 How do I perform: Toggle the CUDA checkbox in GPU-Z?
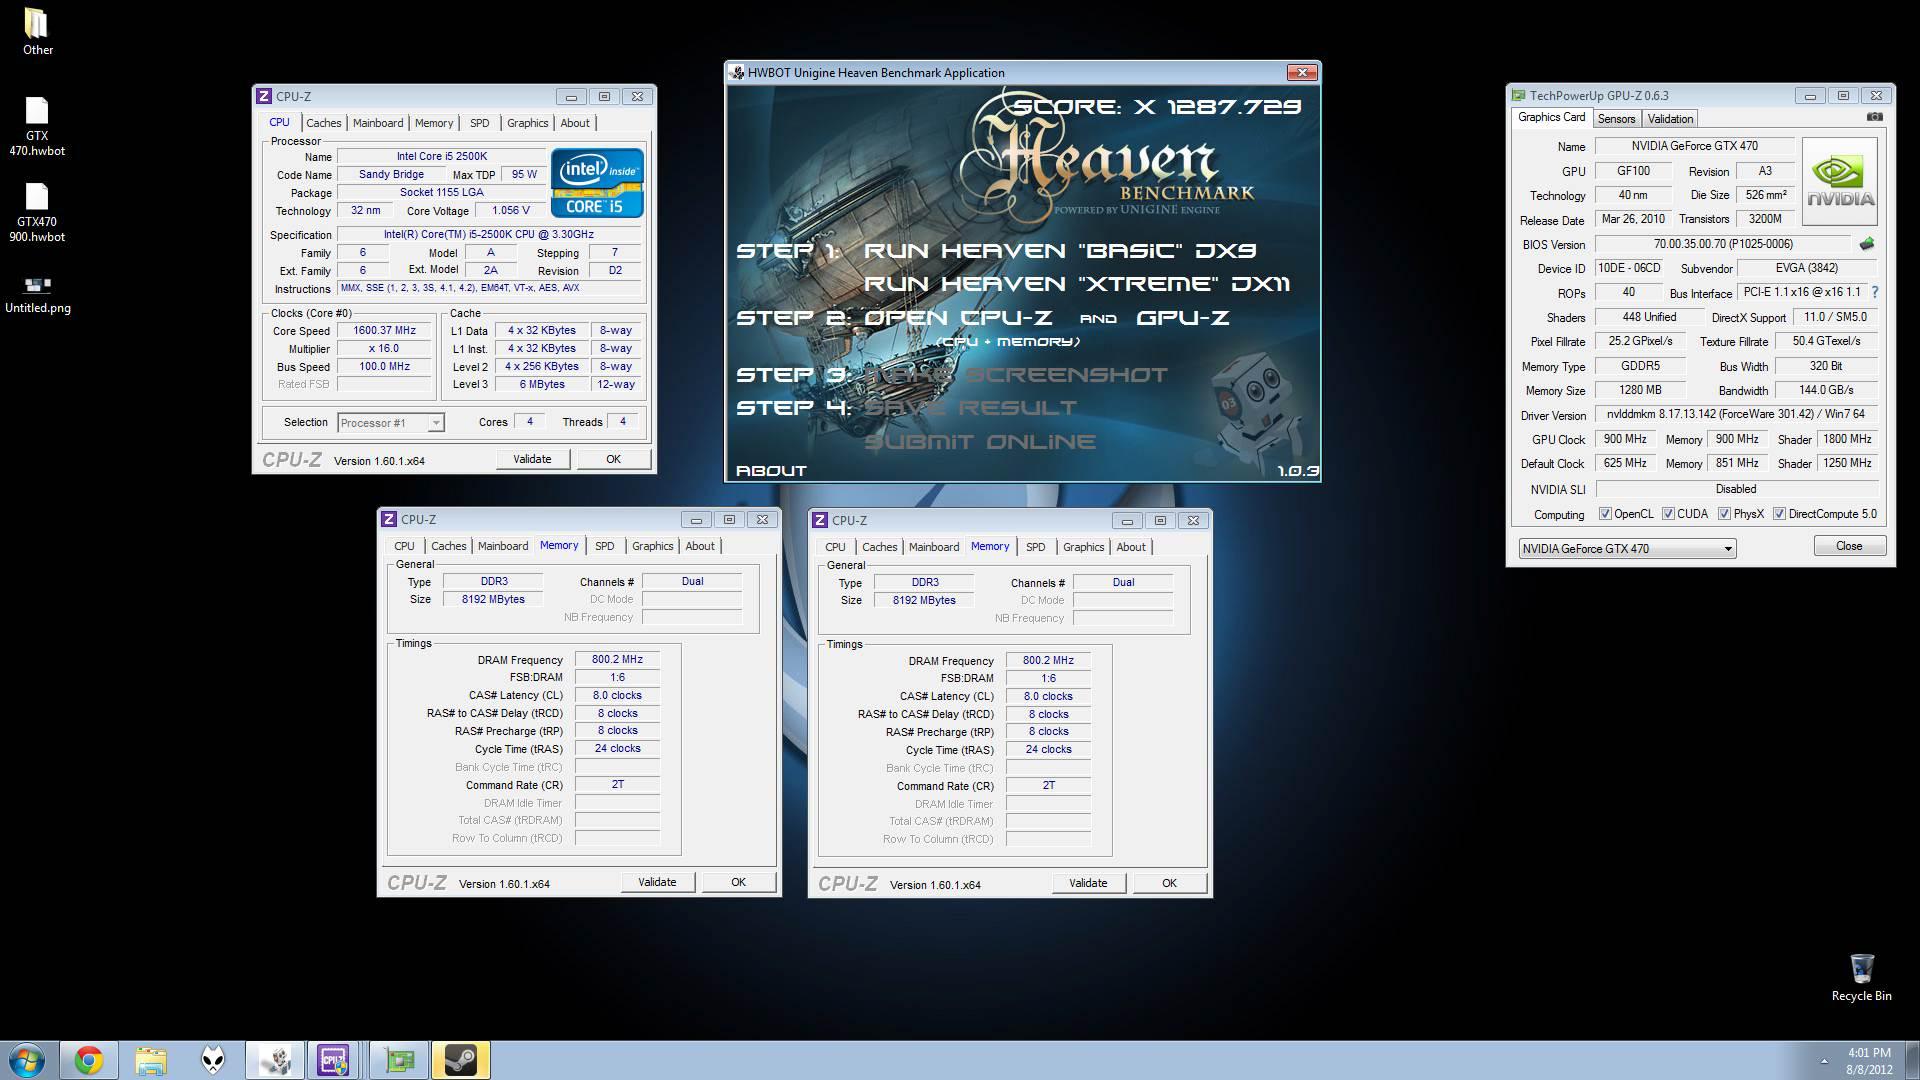pyautogui.click(x=1668, y=514)
